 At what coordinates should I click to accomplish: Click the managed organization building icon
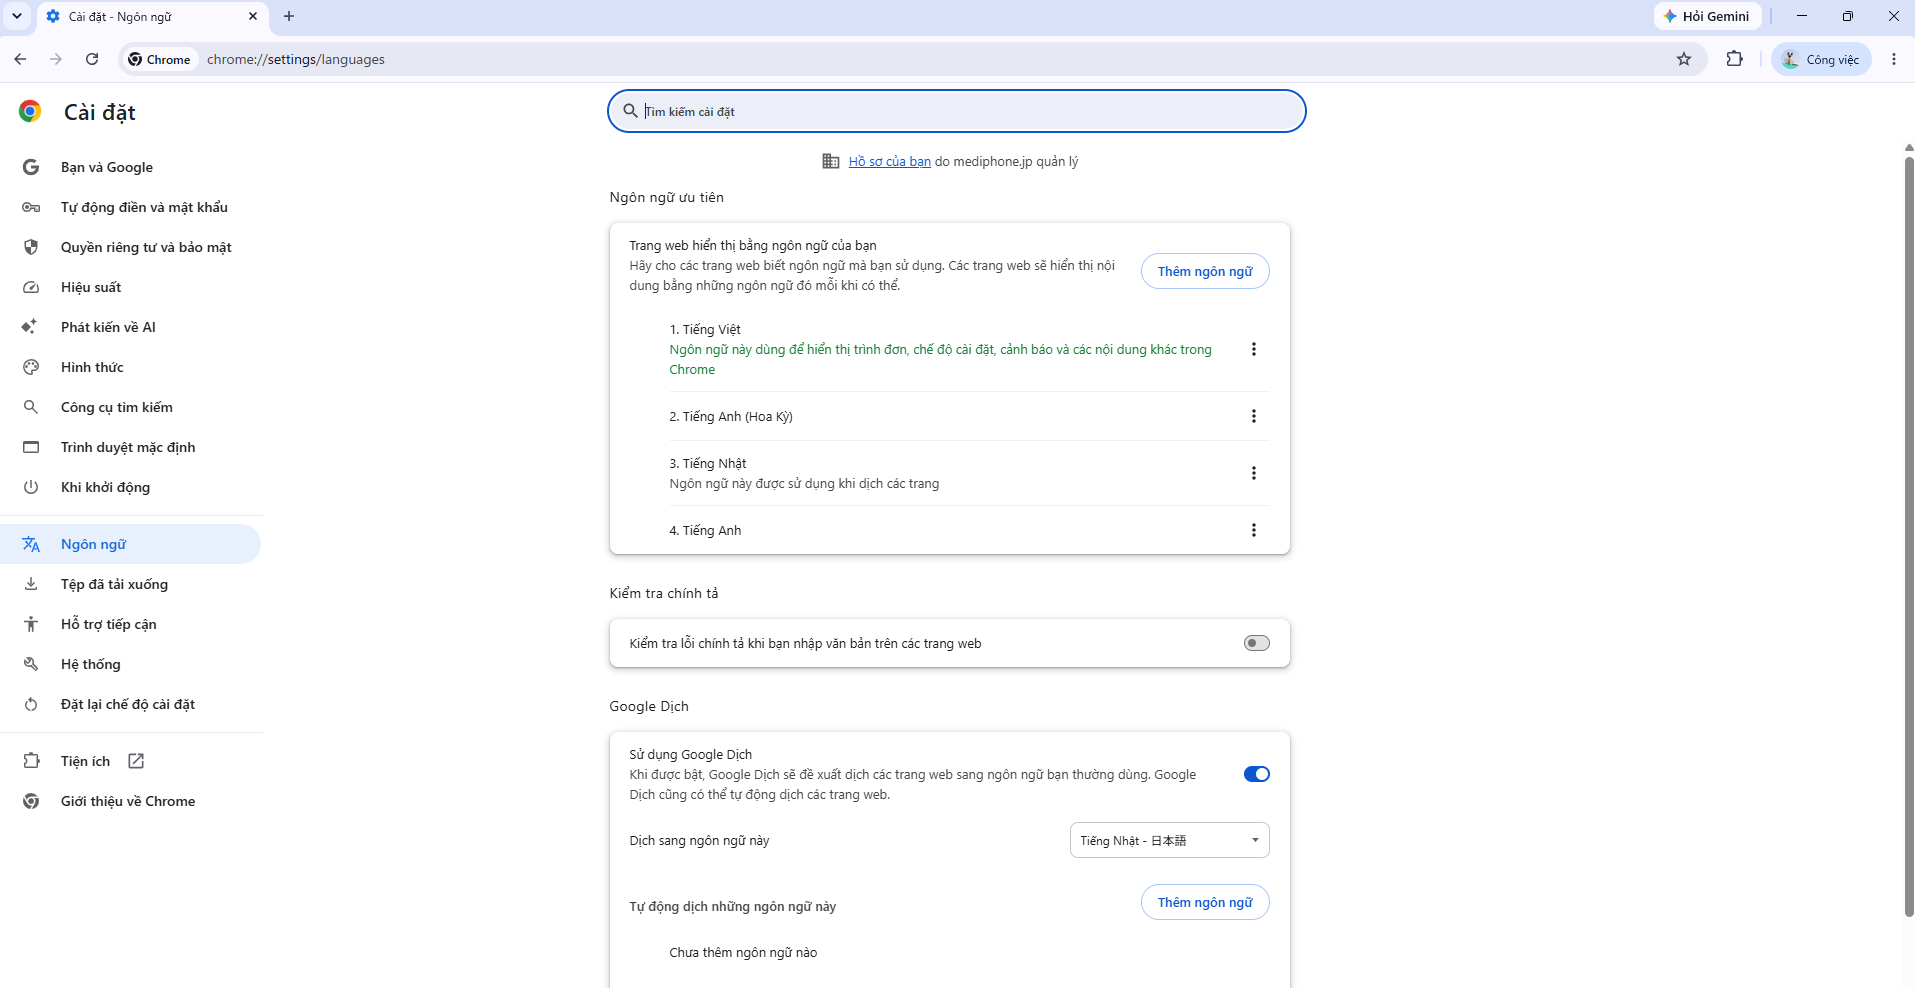click(830, 161)
